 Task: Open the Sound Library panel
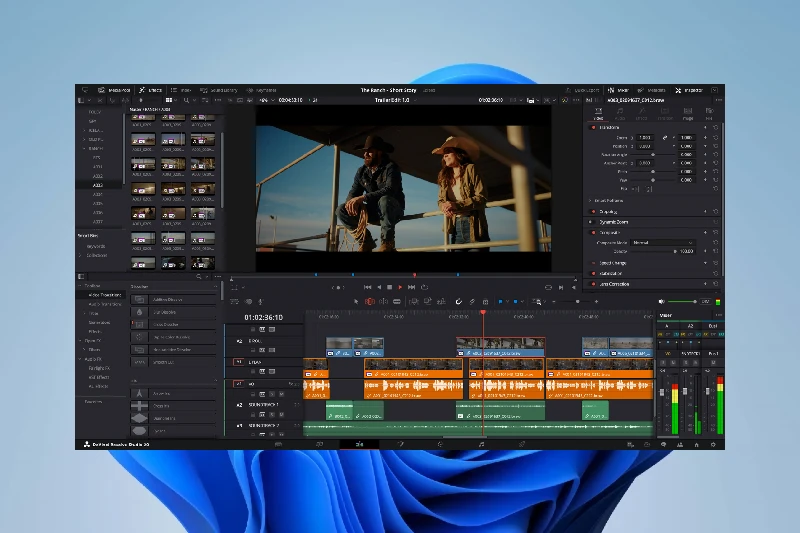tap(219, 90)
